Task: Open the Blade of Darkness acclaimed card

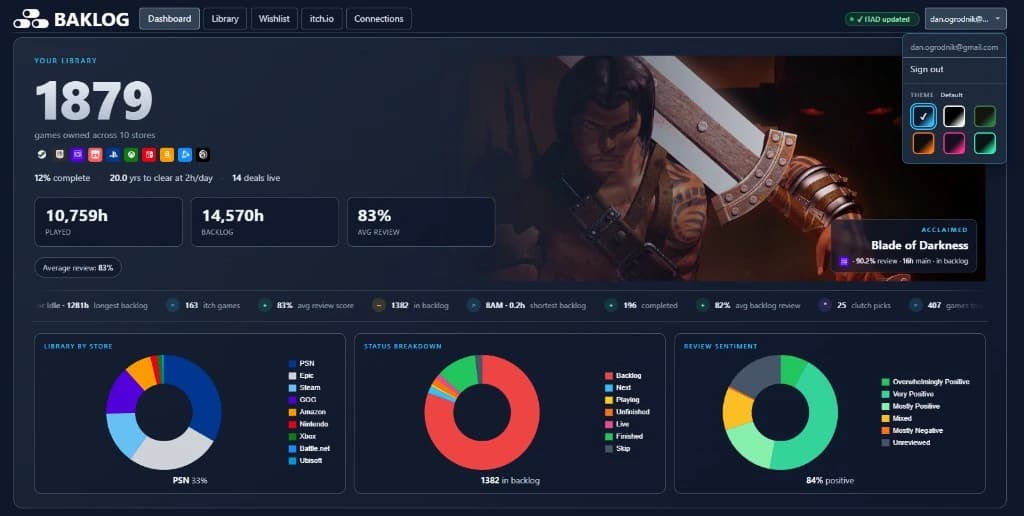Action: pyautogui.click(x=904, y=246)
